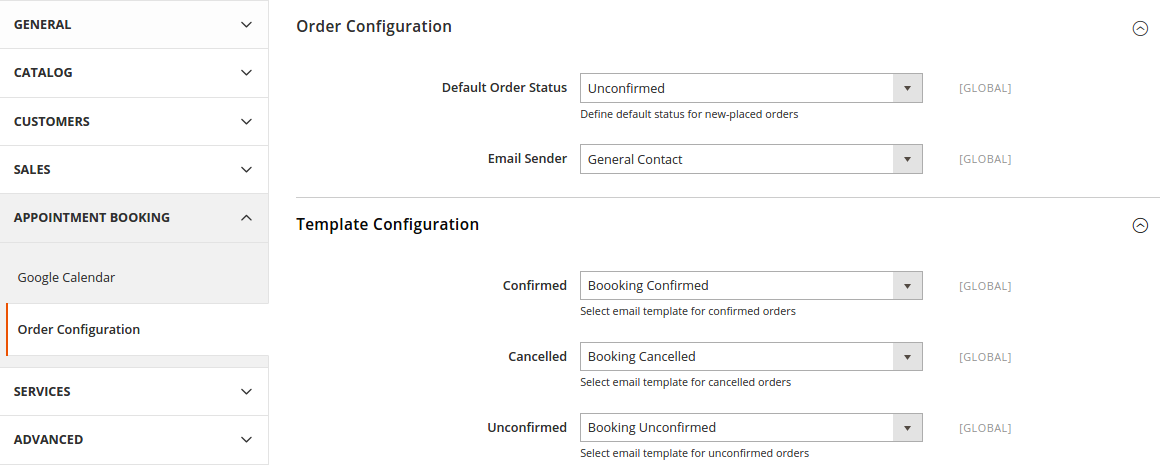Collapse the Template Configuration section icon

[1139, 226]
